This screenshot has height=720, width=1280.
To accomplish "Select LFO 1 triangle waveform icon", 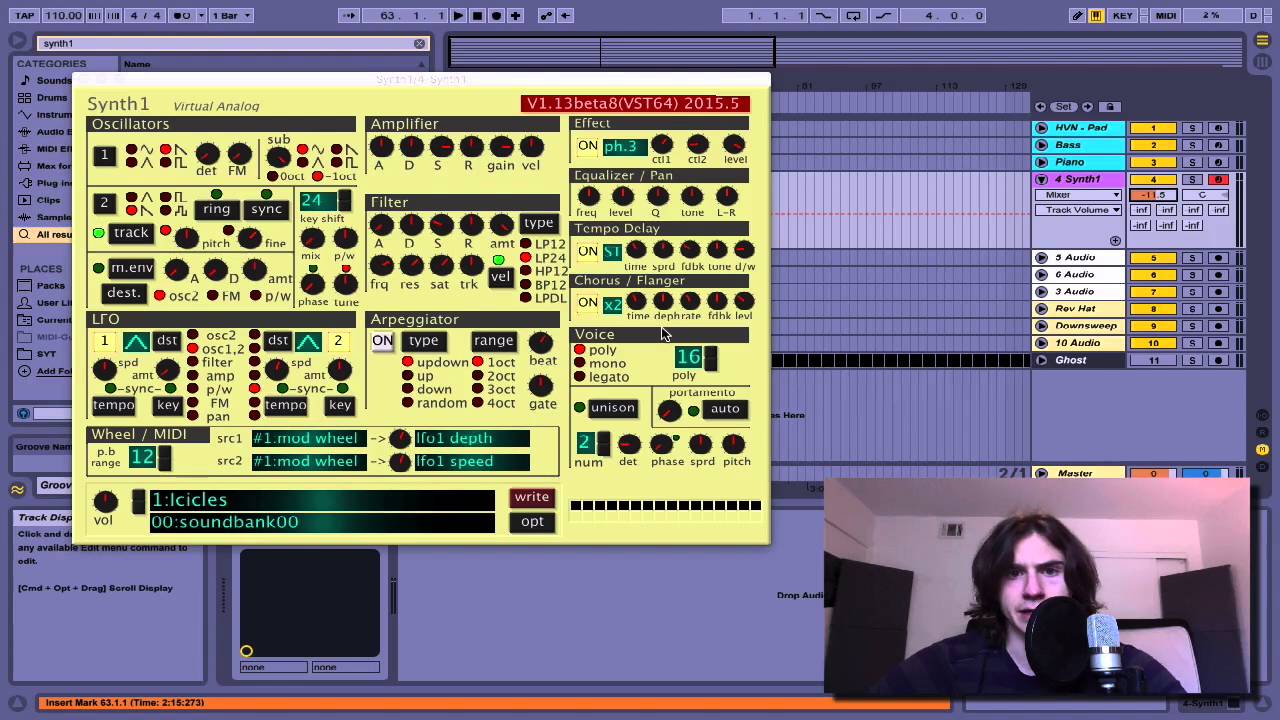I will (137, 342).
